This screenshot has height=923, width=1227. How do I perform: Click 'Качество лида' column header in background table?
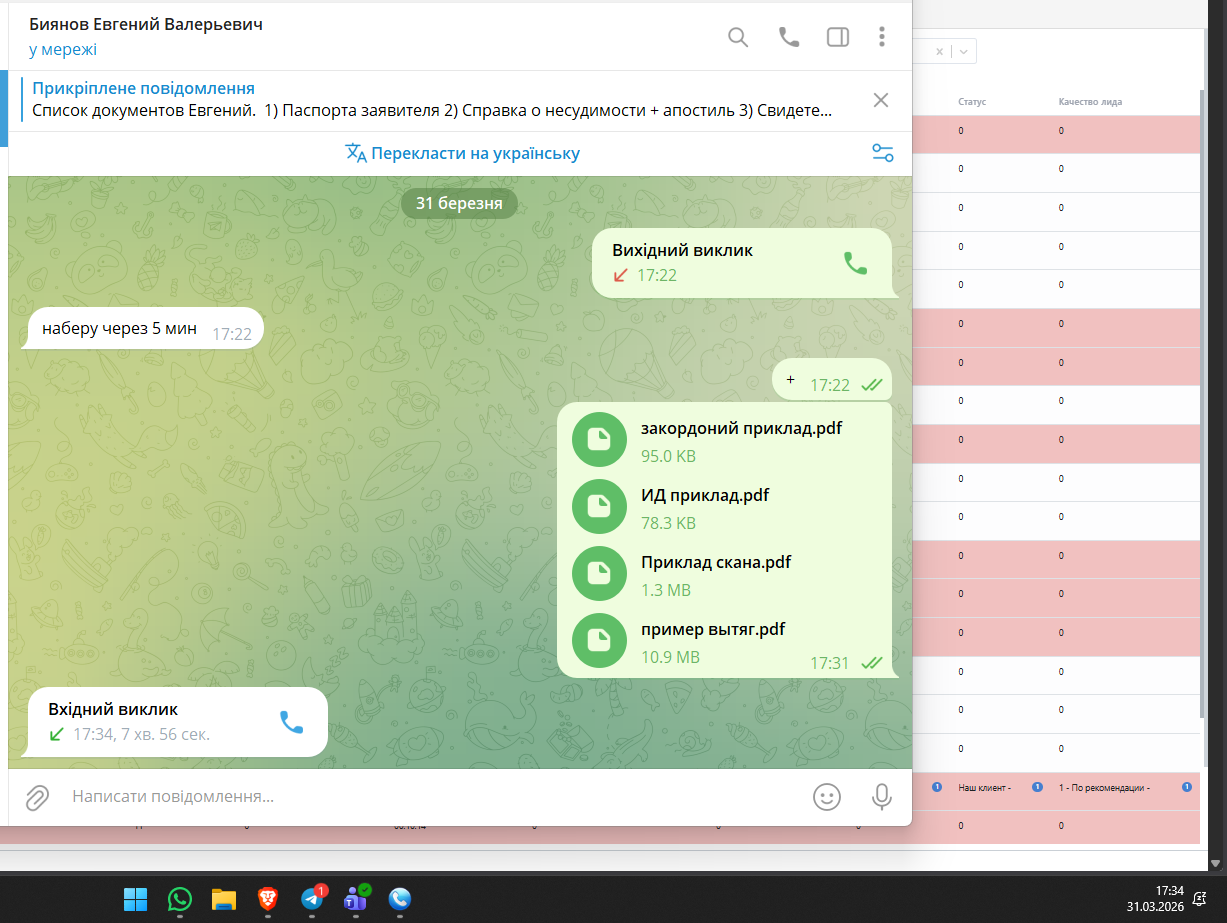tap(1090, 102)
